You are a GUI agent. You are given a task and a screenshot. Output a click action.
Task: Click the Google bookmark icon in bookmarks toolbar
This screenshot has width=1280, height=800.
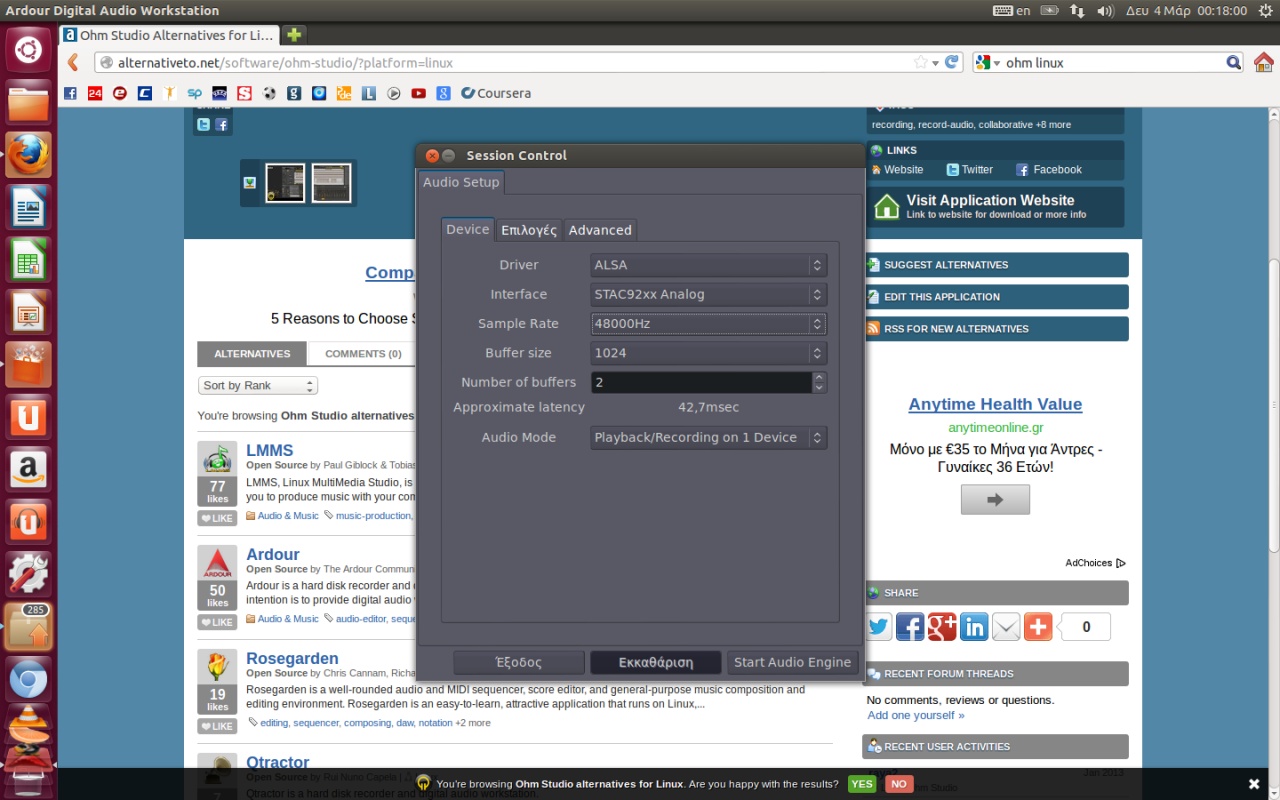click(x=443, y=93)
